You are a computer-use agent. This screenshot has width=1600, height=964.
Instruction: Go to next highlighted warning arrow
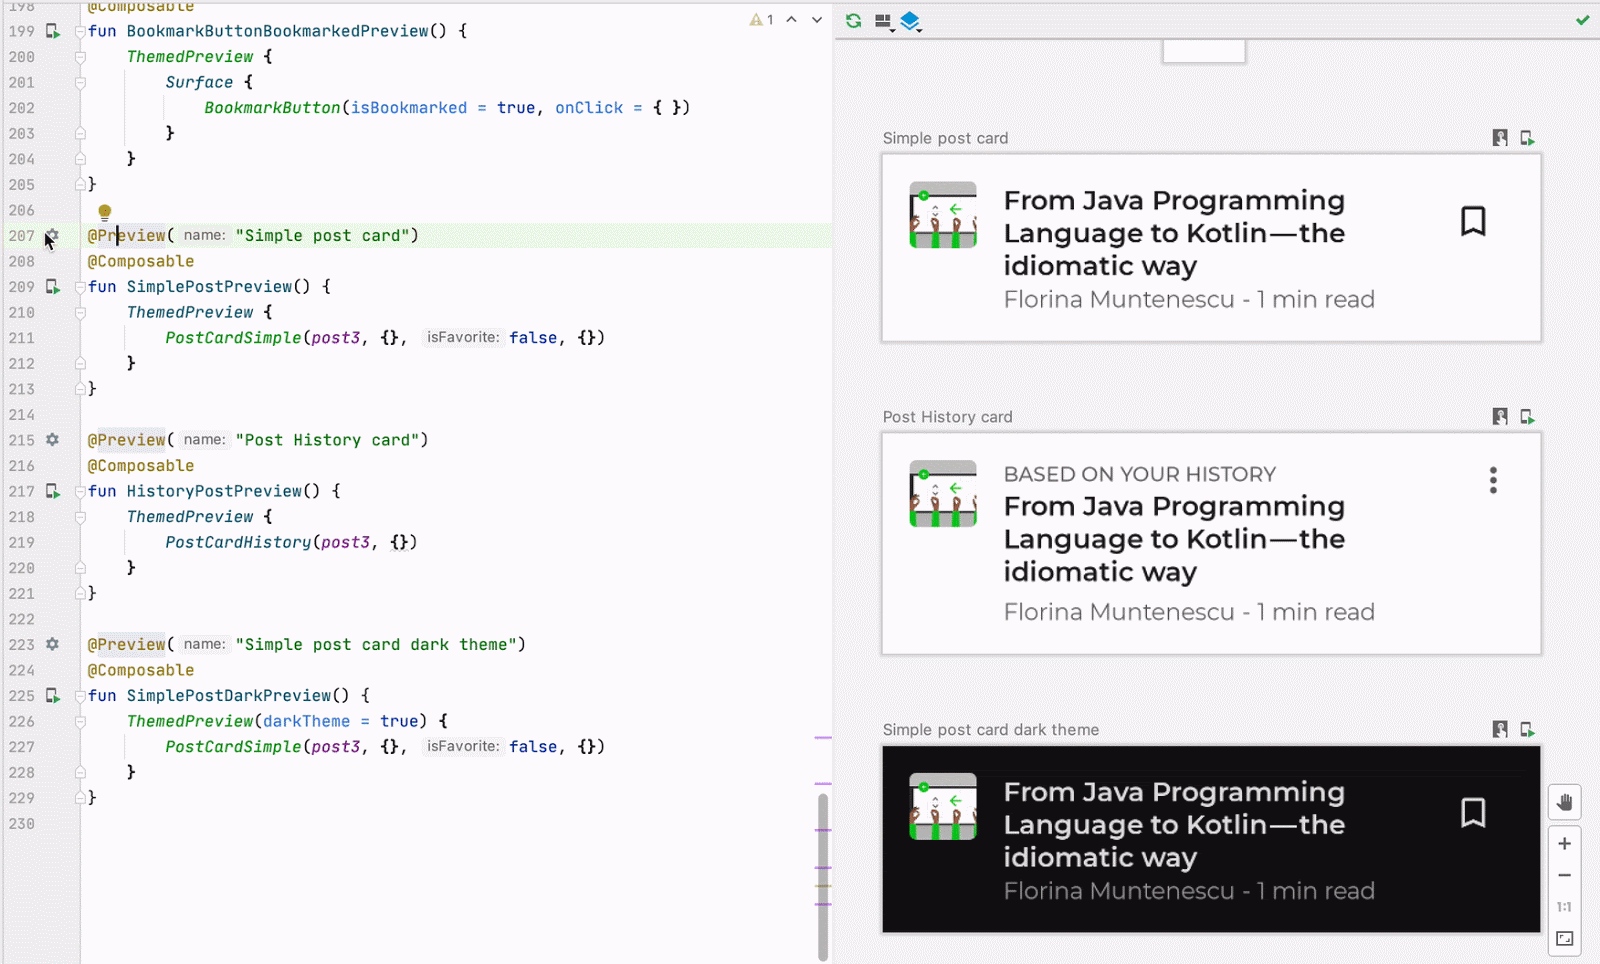click(x=817, y=20)
